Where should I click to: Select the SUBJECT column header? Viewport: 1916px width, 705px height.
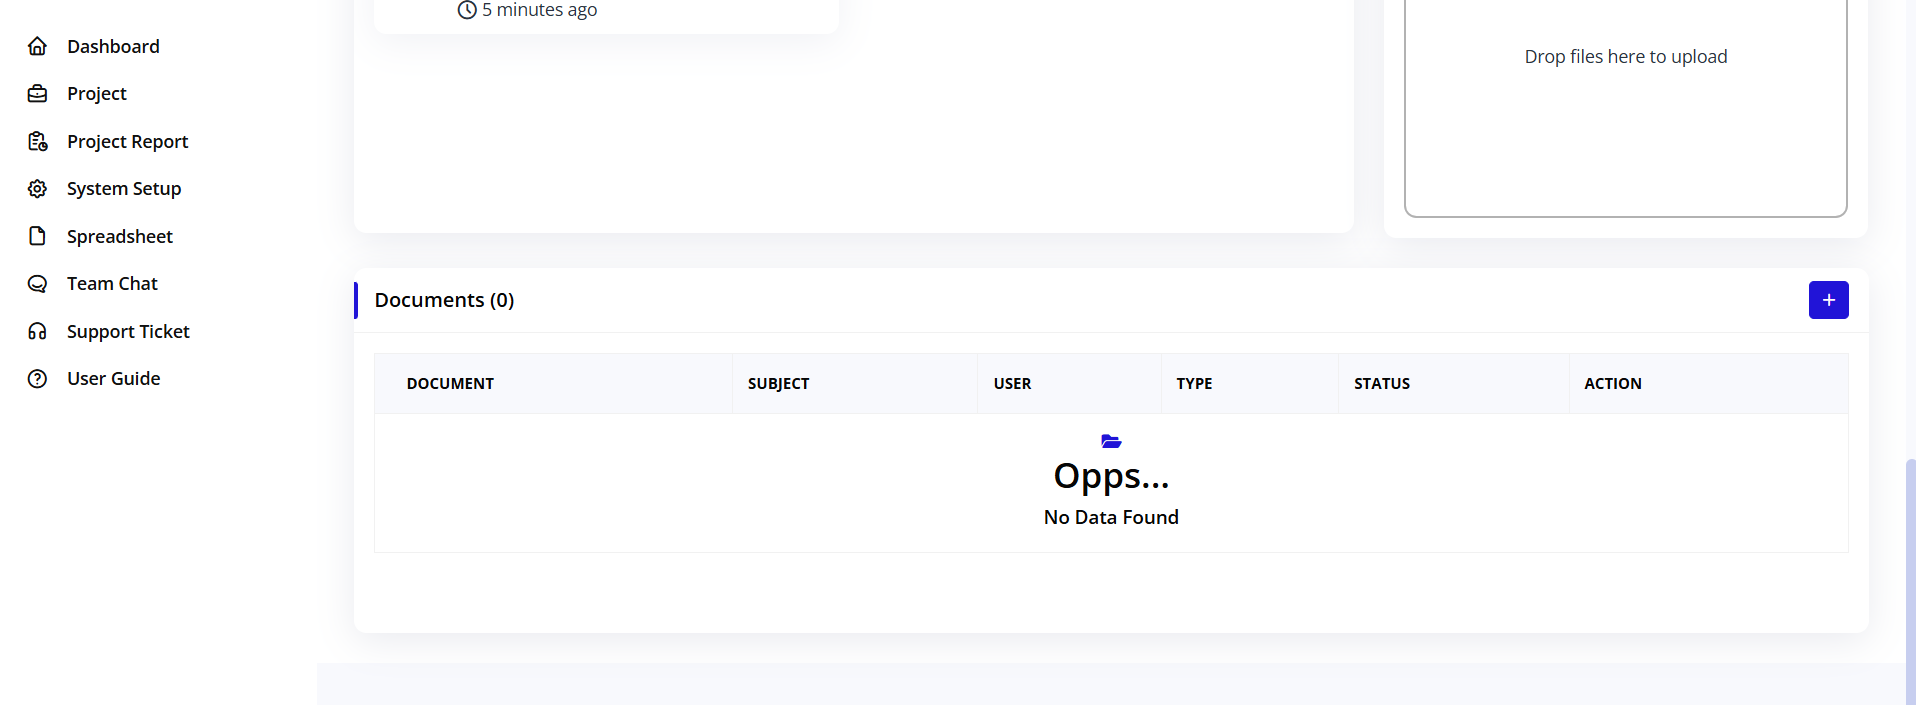[778, 384]
